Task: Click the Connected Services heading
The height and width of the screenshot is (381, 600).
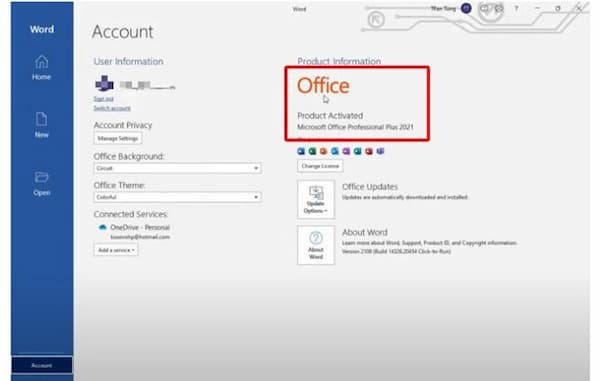Action: pyautogui.click(x=131, y=214)
